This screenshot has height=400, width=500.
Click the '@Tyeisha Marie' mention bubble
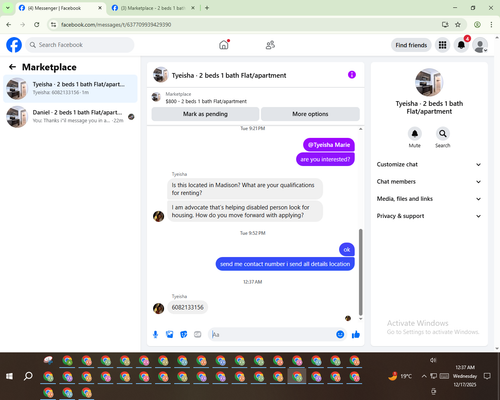point(329,145)
